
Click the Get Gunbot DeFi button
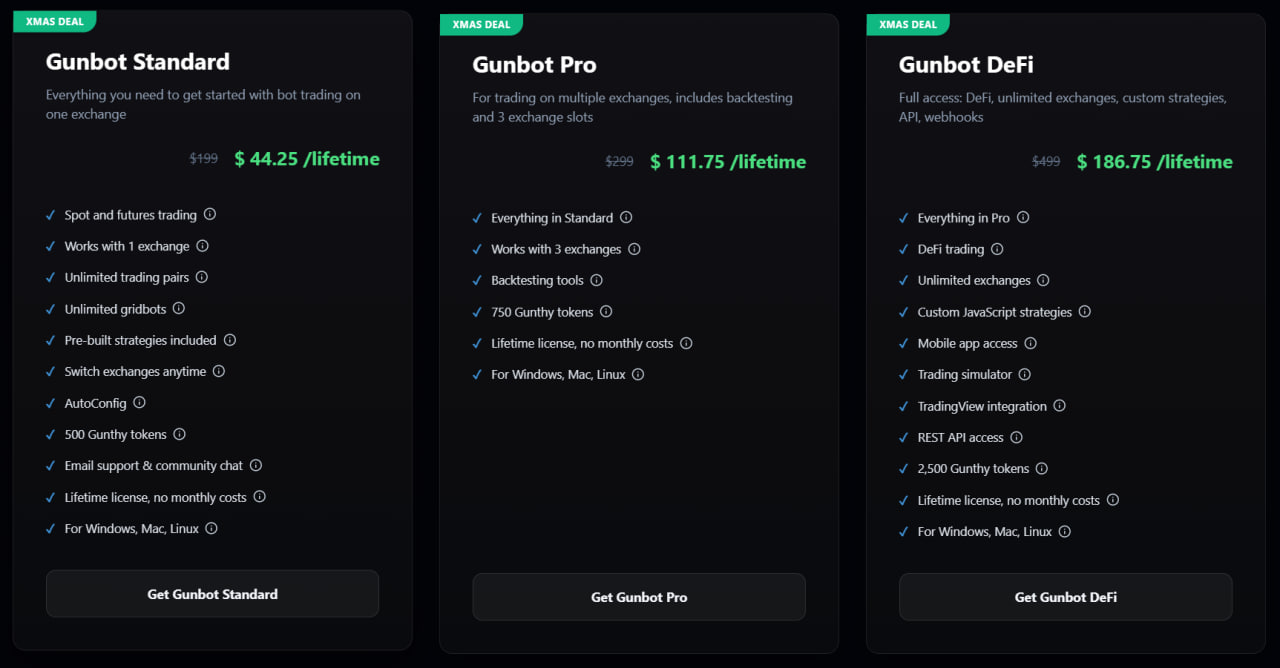coord(1065,597)
